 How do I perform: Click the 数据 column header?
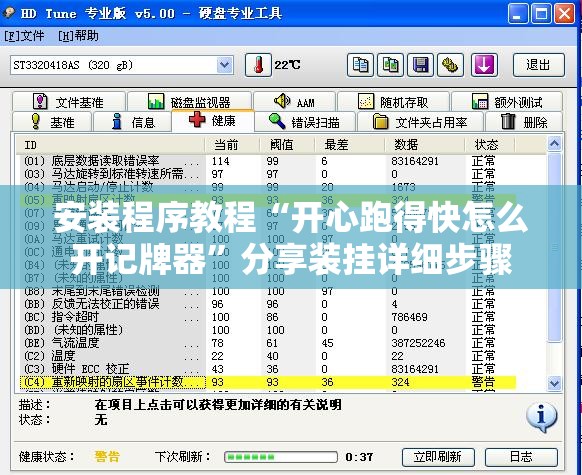click(425, 145)
